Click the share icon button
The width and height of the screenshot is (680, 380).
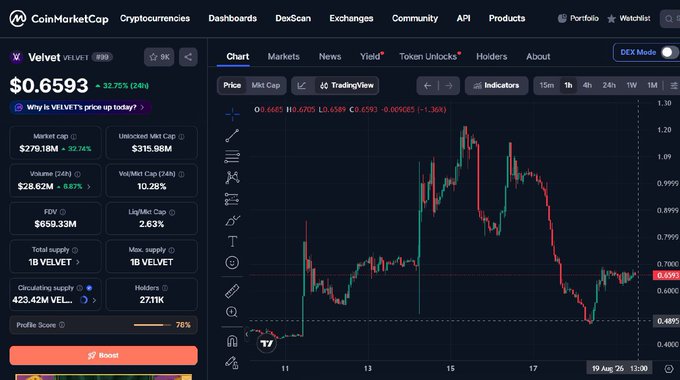(188, 57)
